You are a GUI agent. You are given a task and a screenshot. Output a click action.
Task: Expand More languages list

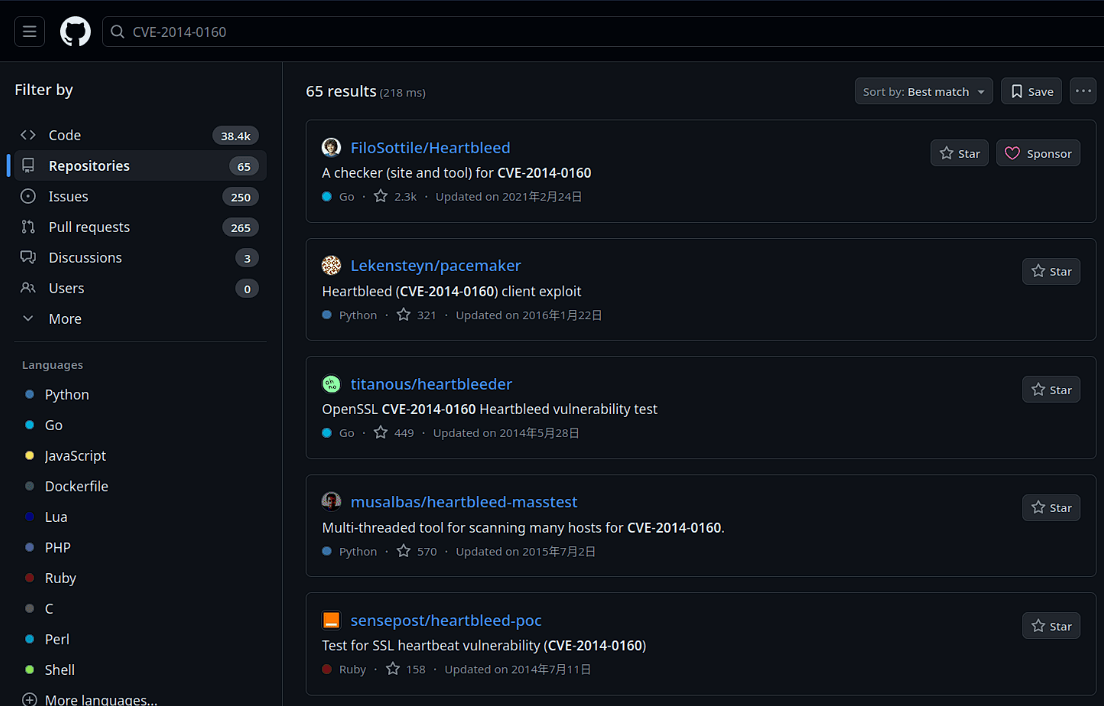pyautogui.click(x=90, y=700)
